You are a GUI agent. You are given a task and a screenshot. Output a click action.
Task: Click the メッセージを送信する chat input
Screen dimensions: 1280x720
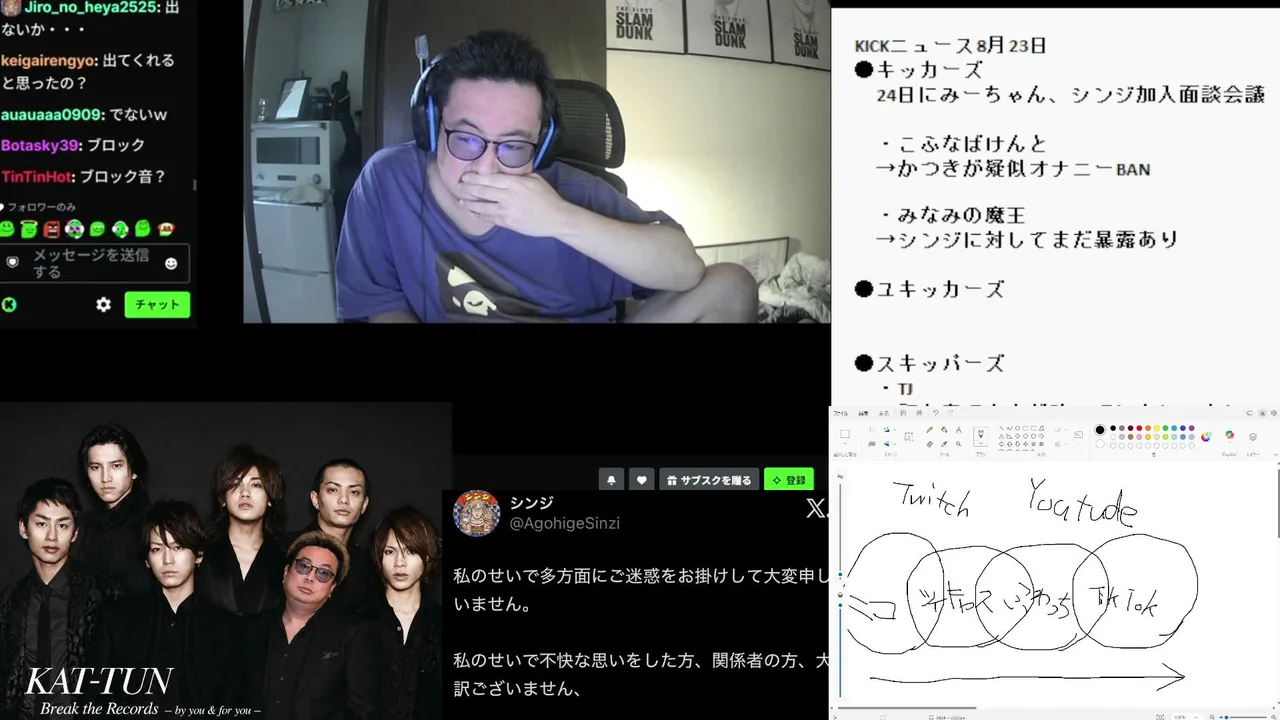click(x=95, y=263)
